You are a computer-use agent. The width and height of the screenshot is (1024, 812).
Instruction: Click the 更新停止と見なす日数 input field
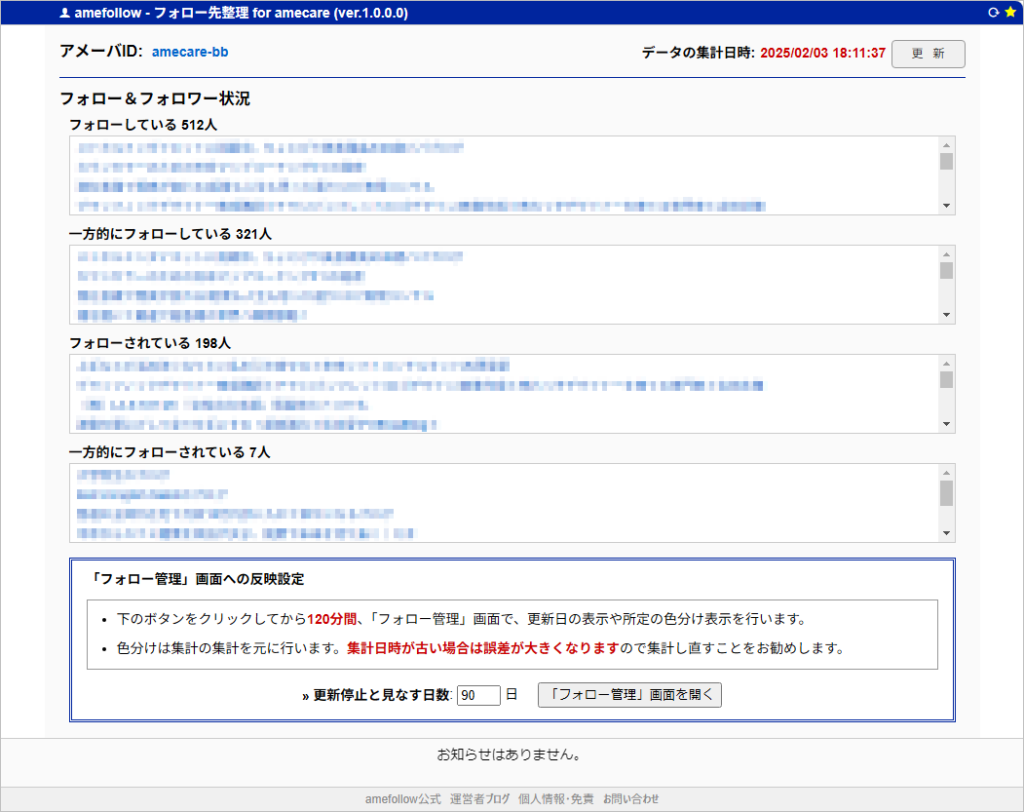point(478,695)
